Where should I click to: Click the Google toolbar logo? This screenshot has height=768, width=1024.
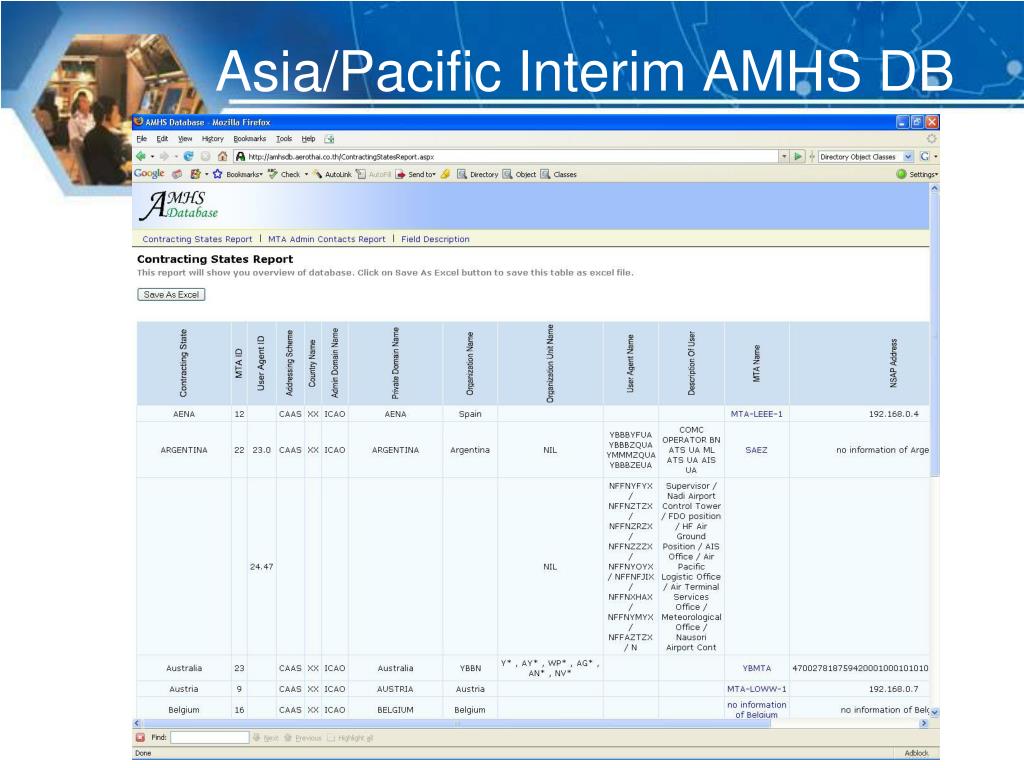[149, 174]
